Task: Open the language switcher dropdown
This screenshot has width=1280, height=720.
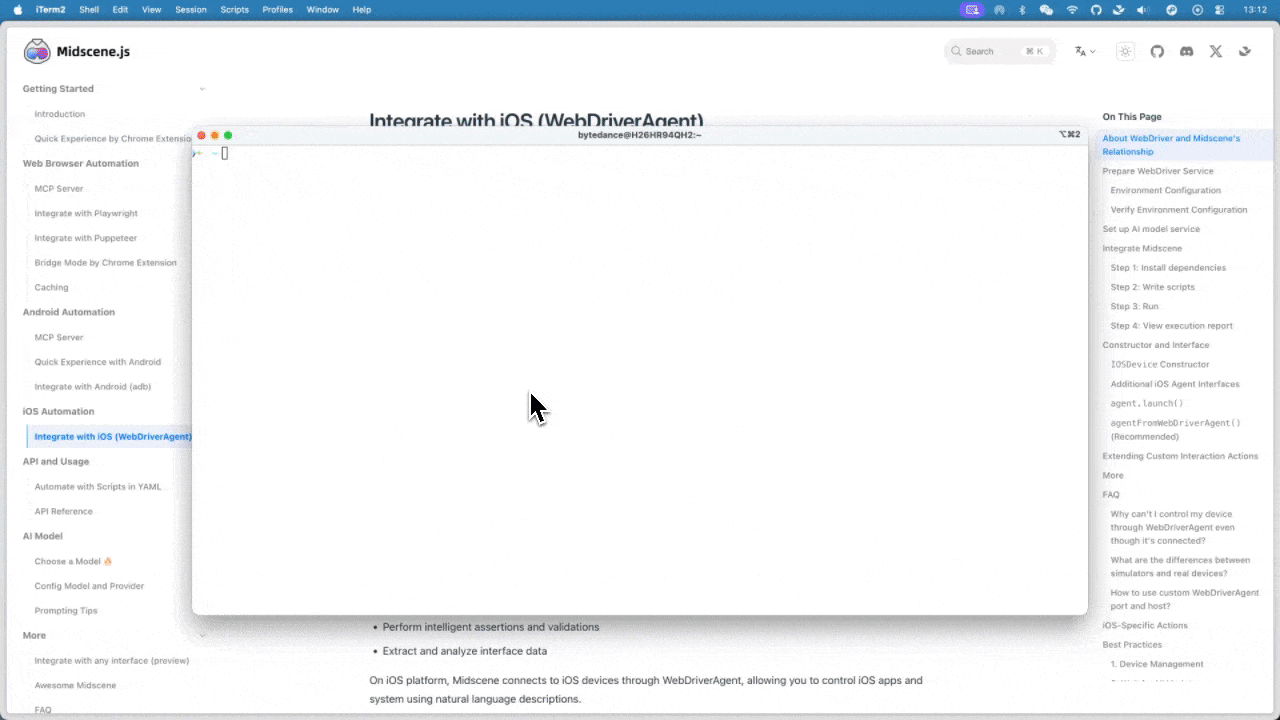Action: pos(1085,51)
